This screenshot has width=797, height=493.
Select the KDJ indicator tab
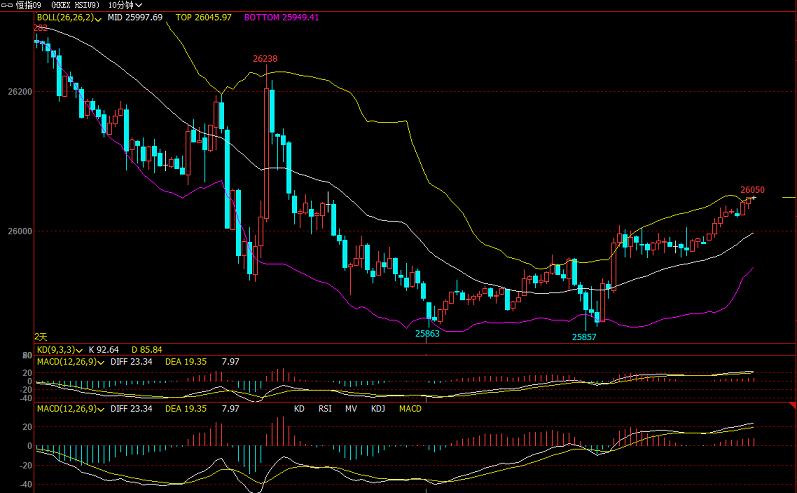[x=378, y=409]
